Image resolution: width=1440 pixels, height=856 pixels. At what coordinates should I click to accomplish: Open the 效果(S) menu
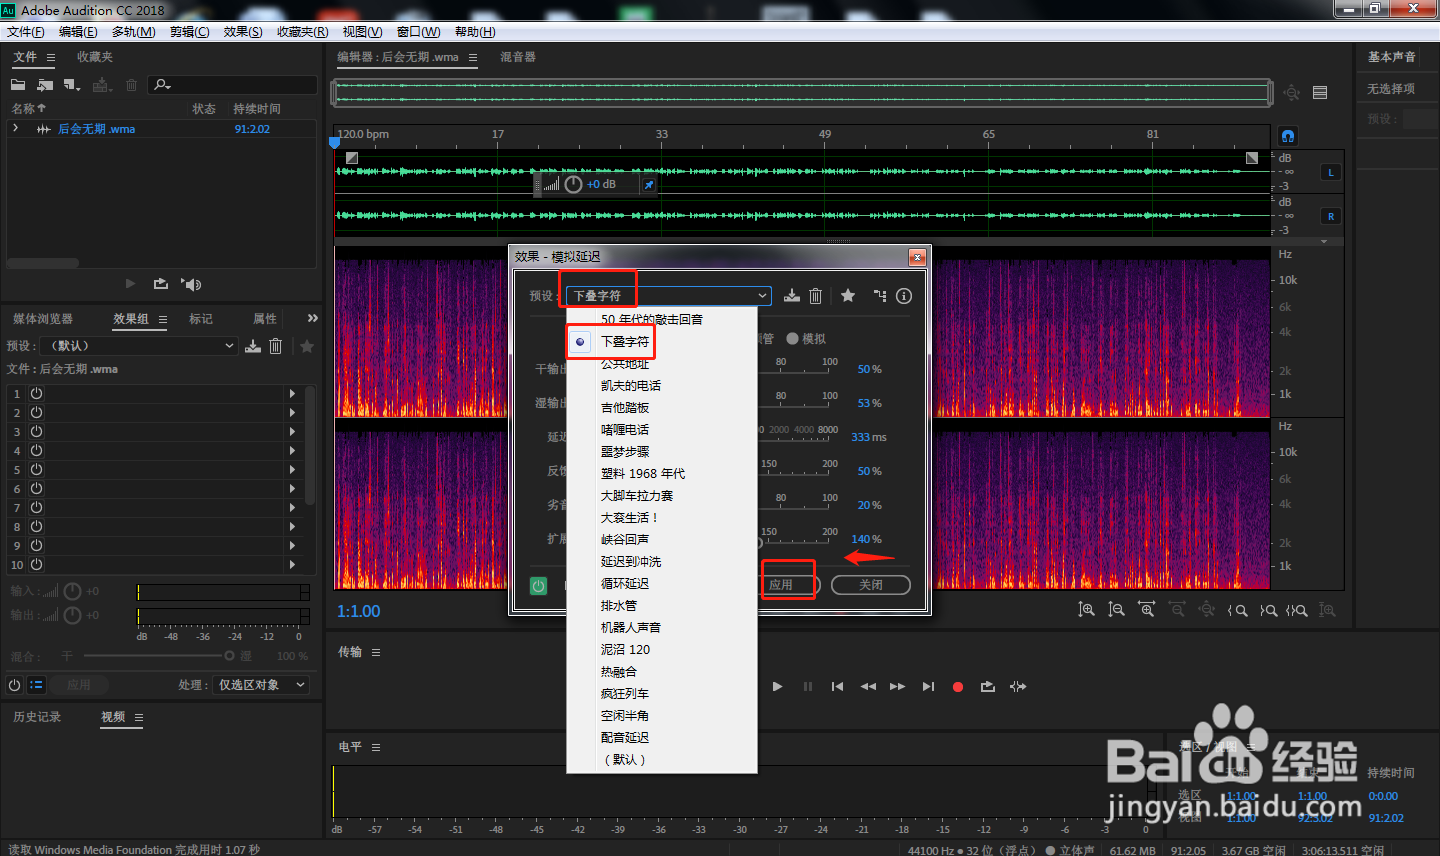pos(243,32)
